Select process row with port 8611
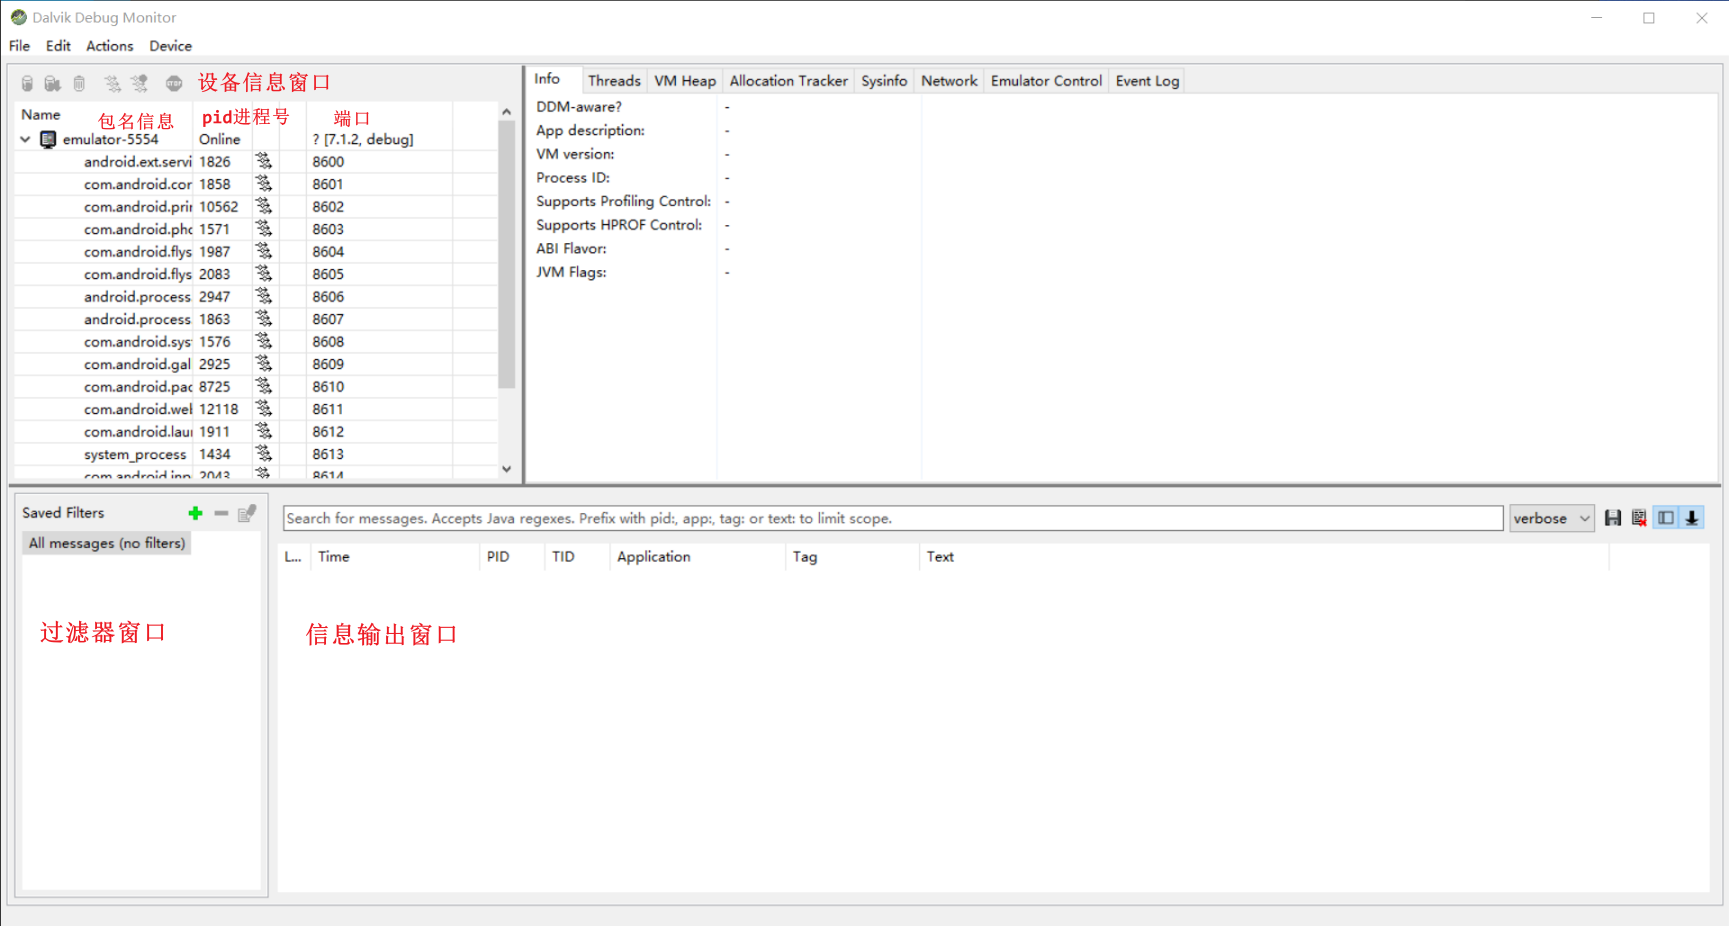This screenshot has width=1729, height=926. (x=255, y=409)
